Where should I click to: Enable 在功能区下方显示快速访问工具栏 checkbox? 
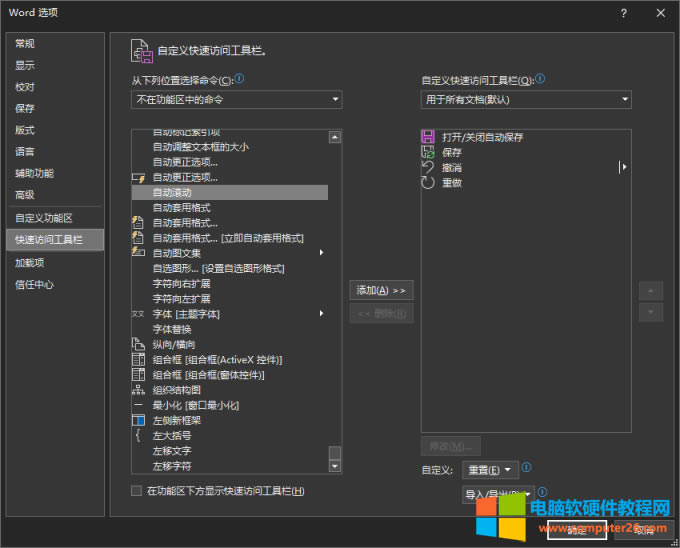tap(137, 491)
